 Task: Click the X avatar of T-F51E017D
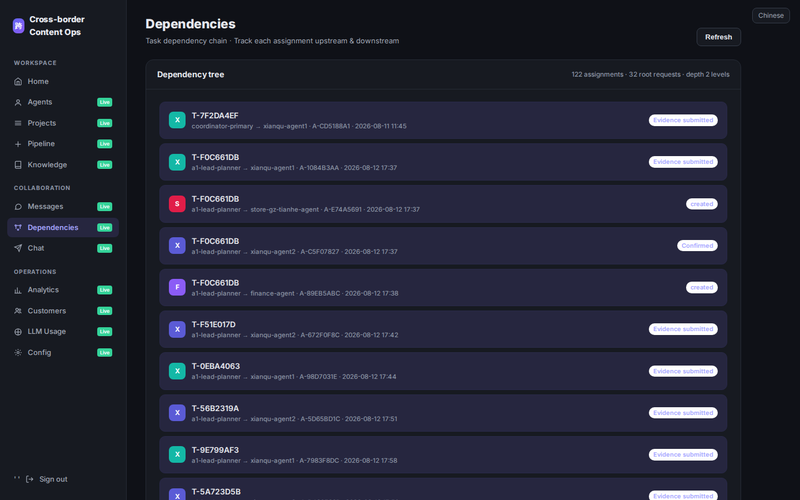177,329
